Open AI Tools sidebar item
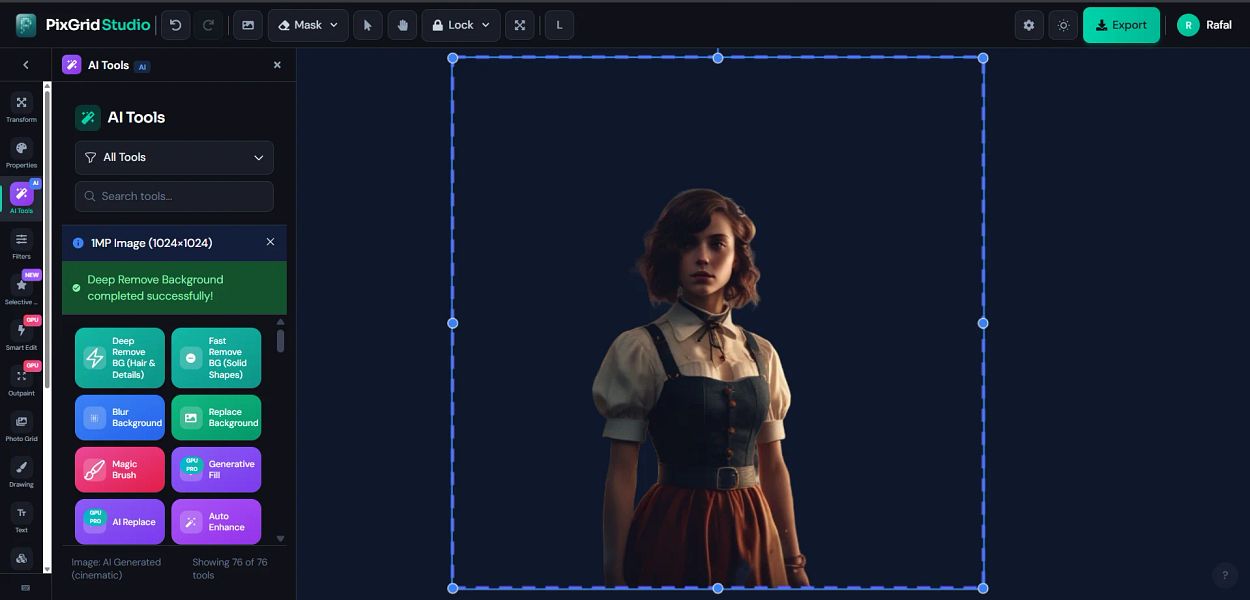The height and width of the screenshot is (600, 1250). (21, 198)
